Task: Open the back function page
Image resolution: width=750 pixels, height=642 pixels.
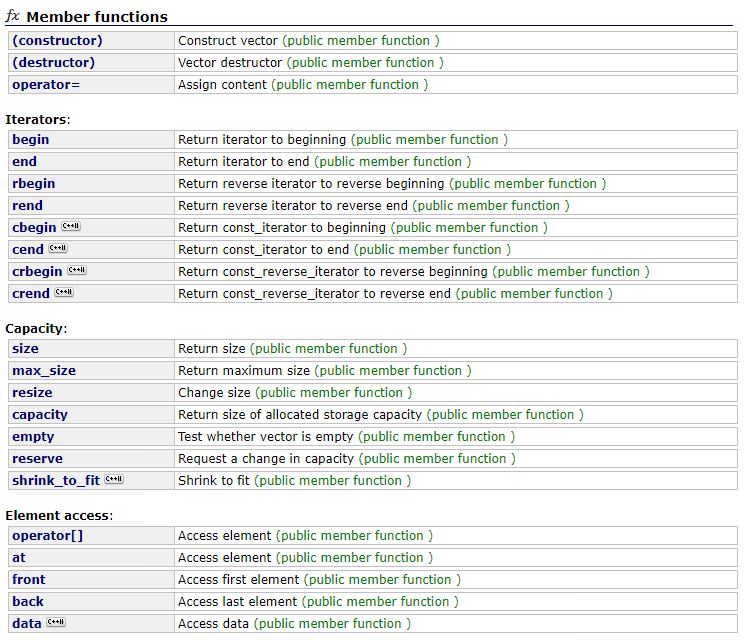Action: (x=27, y=602)
